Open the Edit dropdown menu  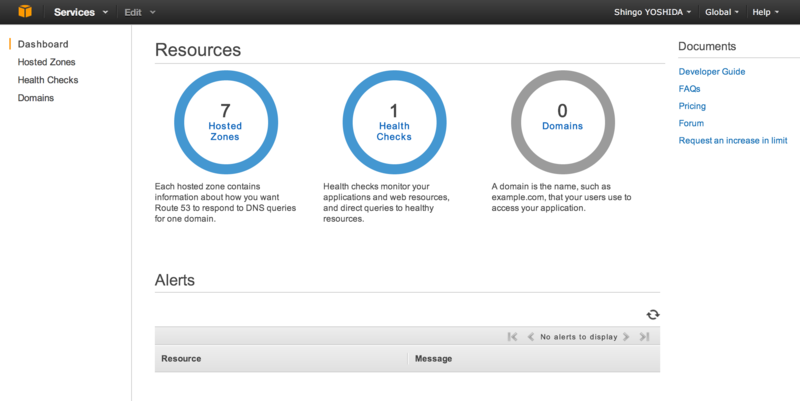(140, 12)
